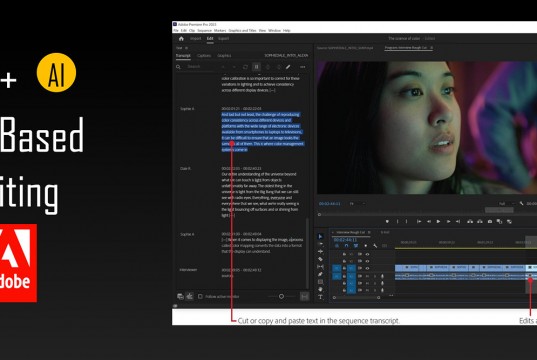Click the Play button in Program monitor
The height and width of the screenshot is (360, 537).
click(438, 222)
